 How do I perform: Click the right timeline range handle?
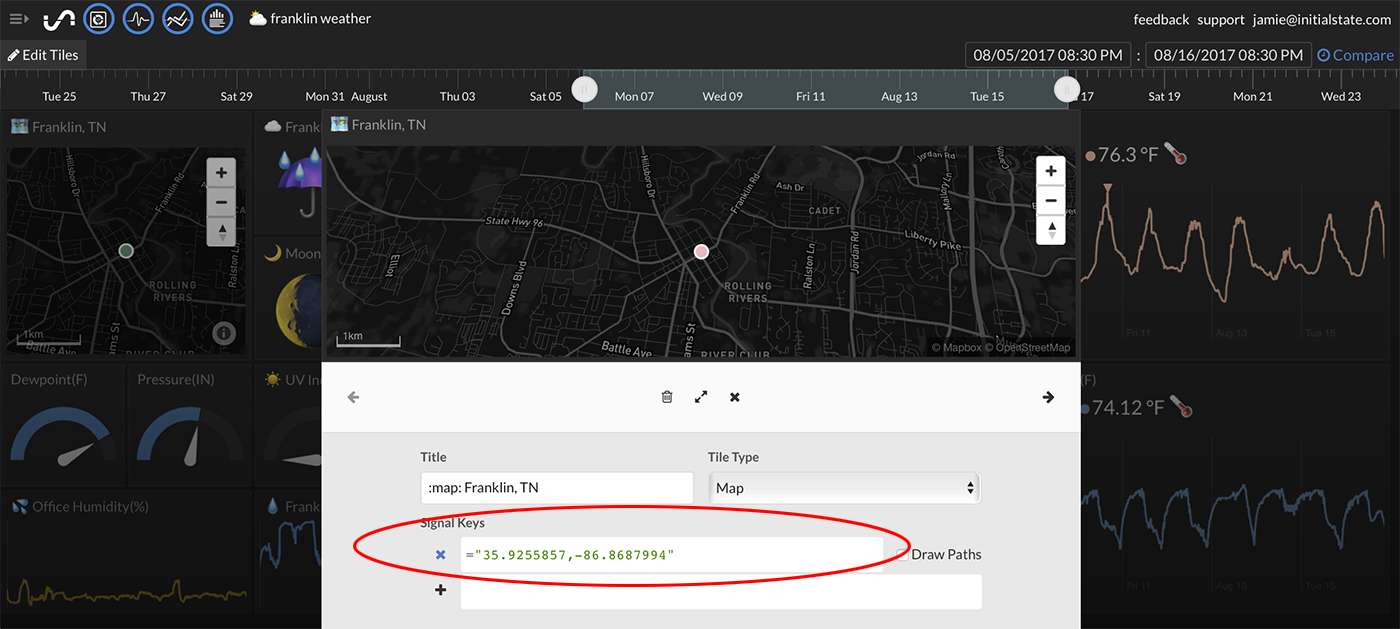tap(1066, 90)
